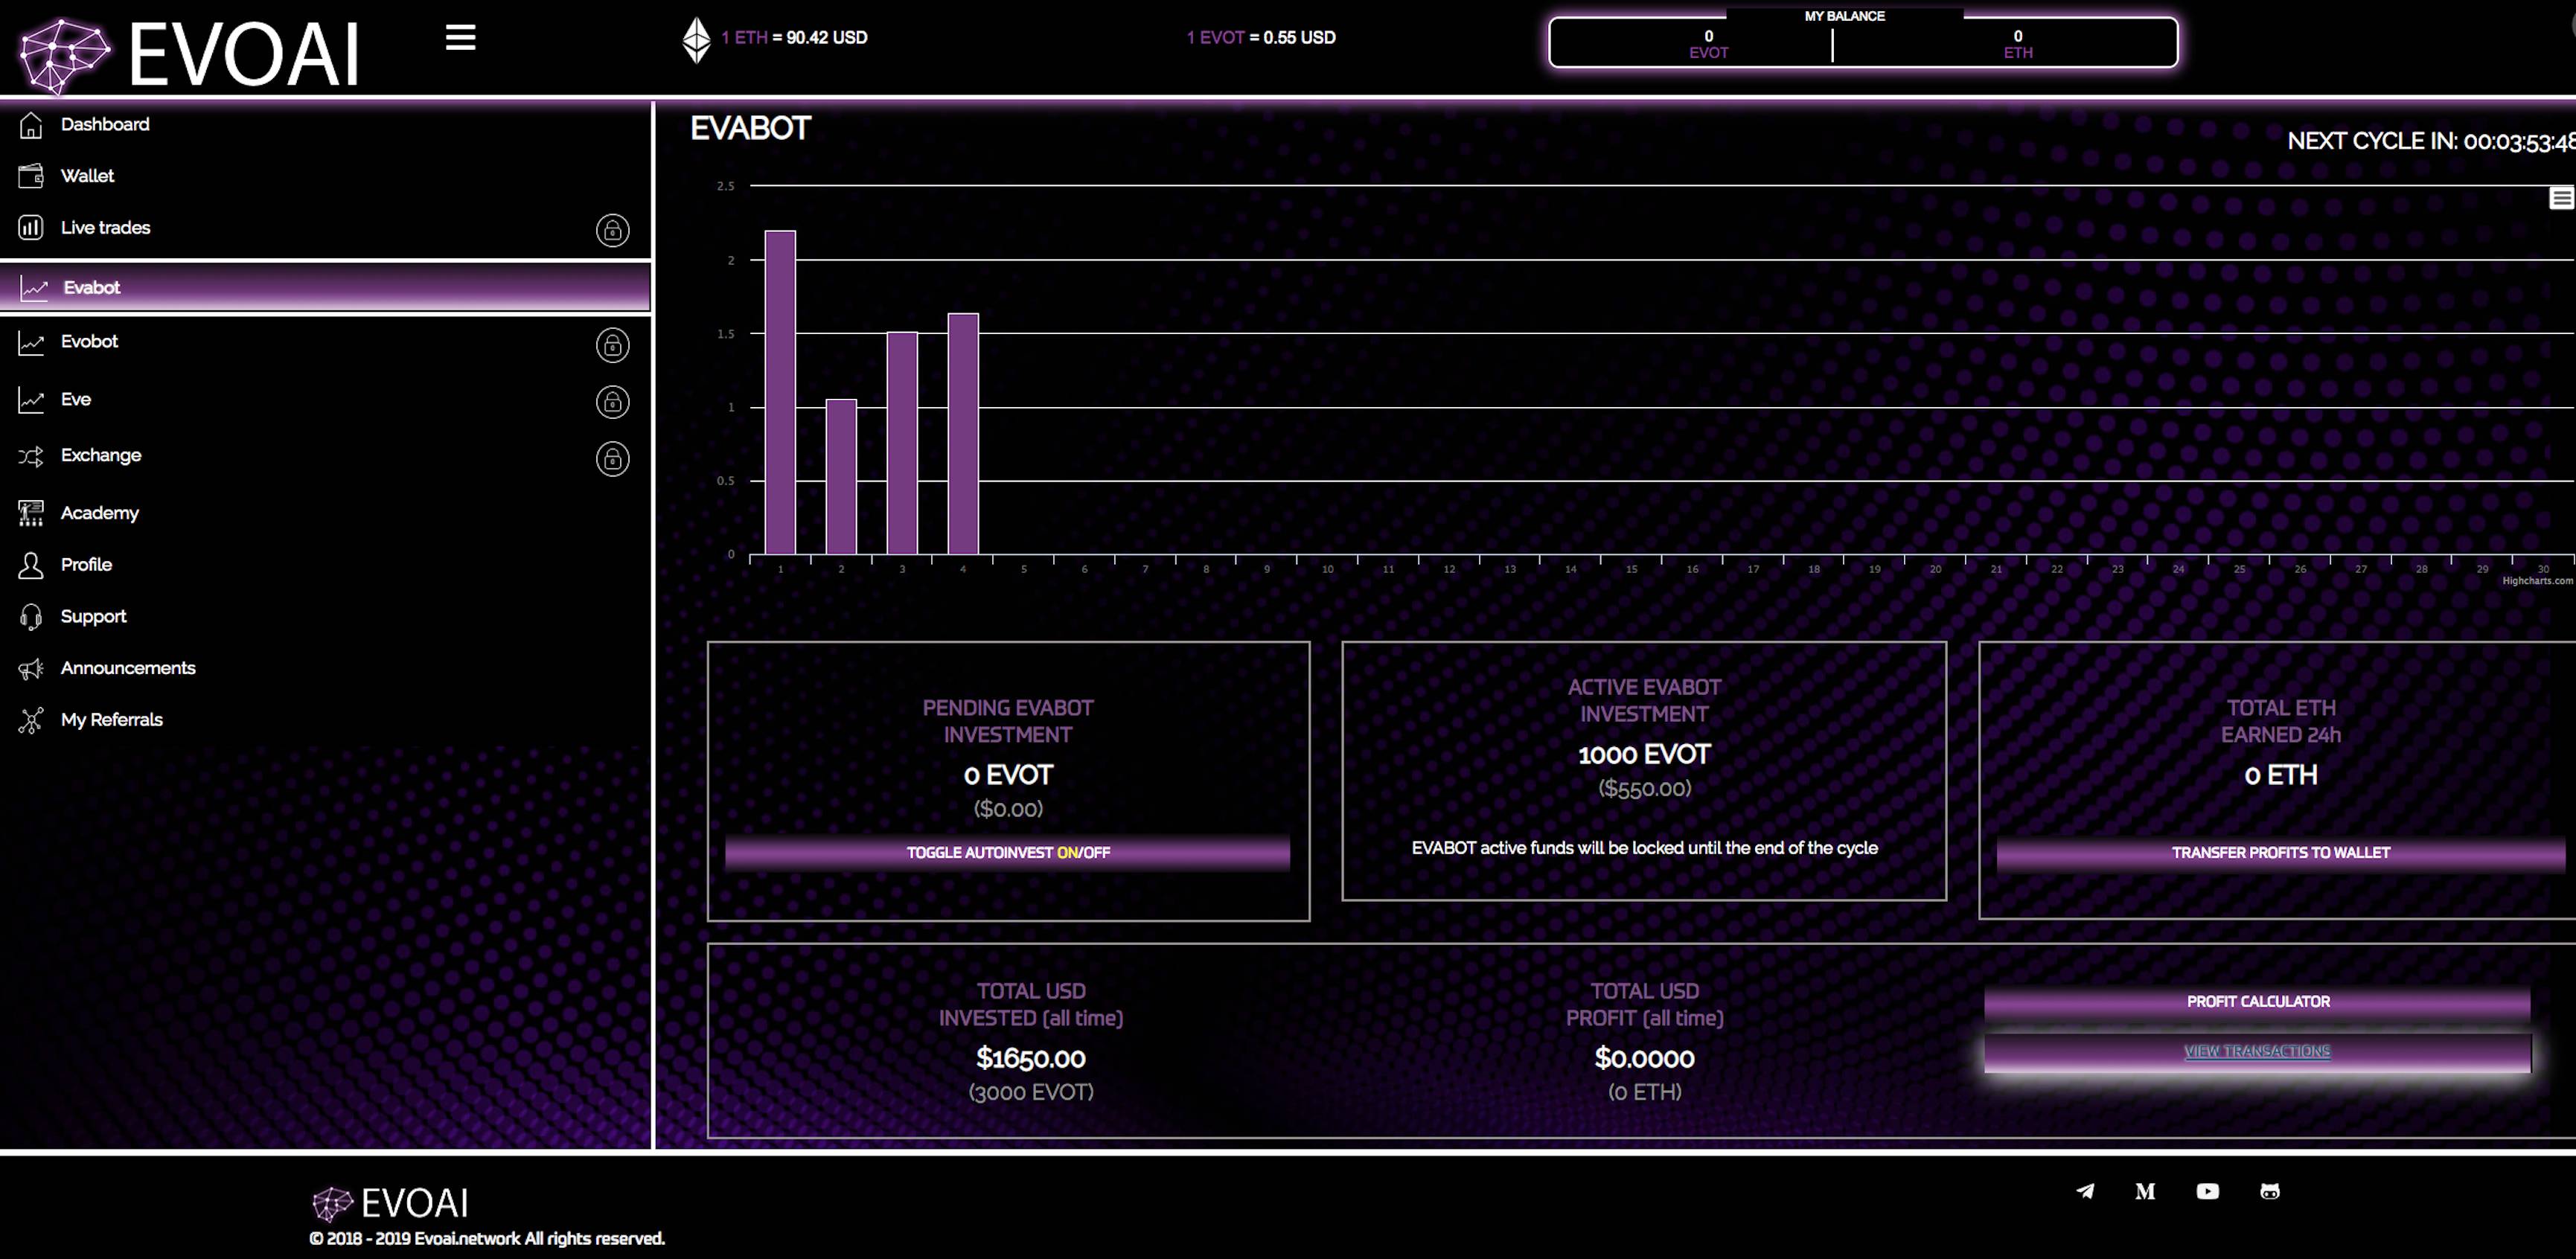This screenshot has height=1259, width=2576.
Task: Open the Academy menu item
Action: 100,513
